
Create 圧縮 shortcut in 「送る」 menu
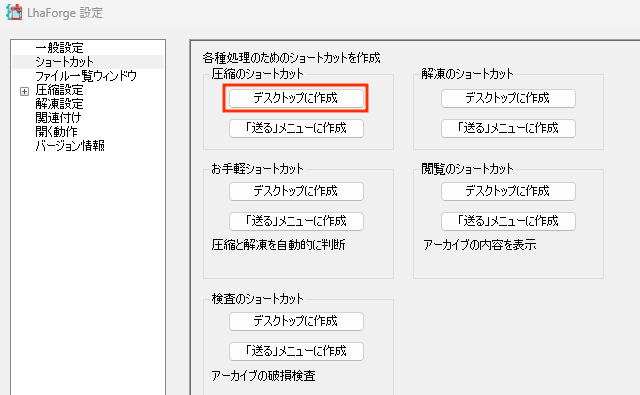pos(296,128)
